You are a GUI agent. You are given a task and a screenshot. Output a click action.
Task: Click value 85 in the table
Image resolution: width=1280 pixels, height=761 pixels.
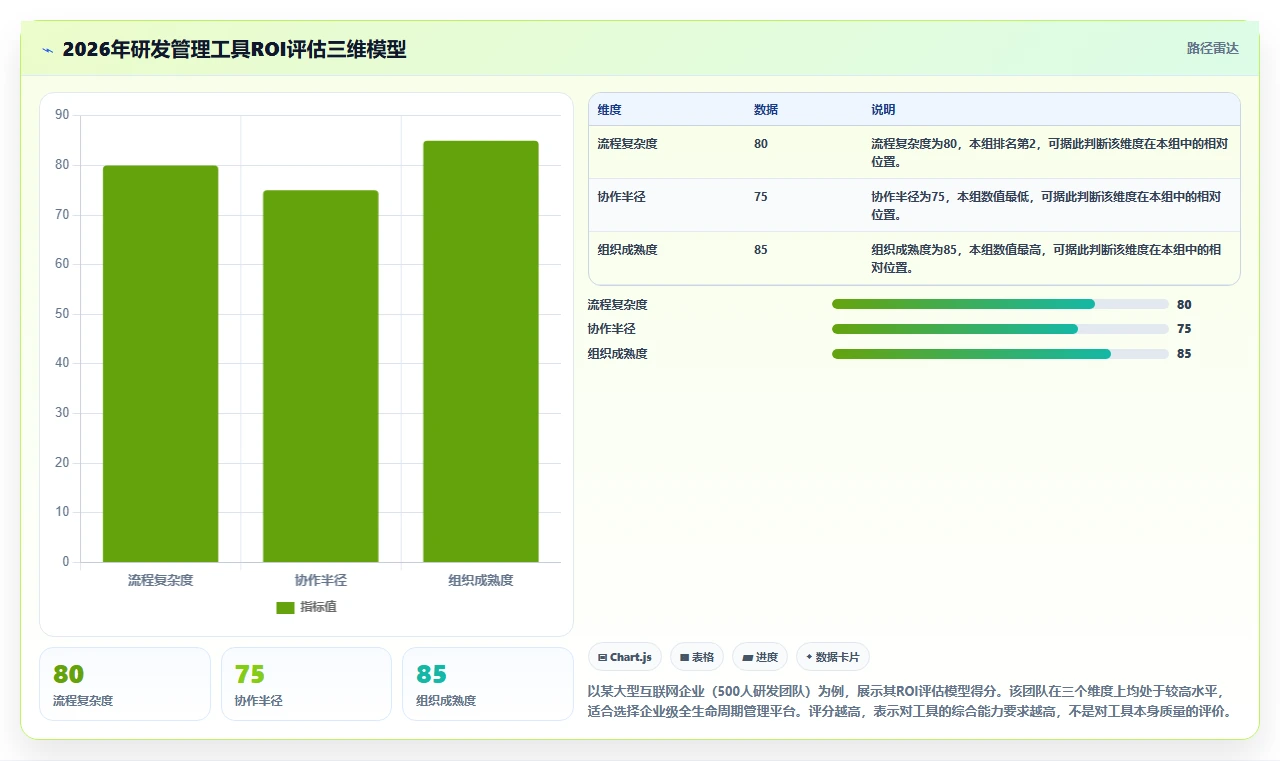click(761, 250)
